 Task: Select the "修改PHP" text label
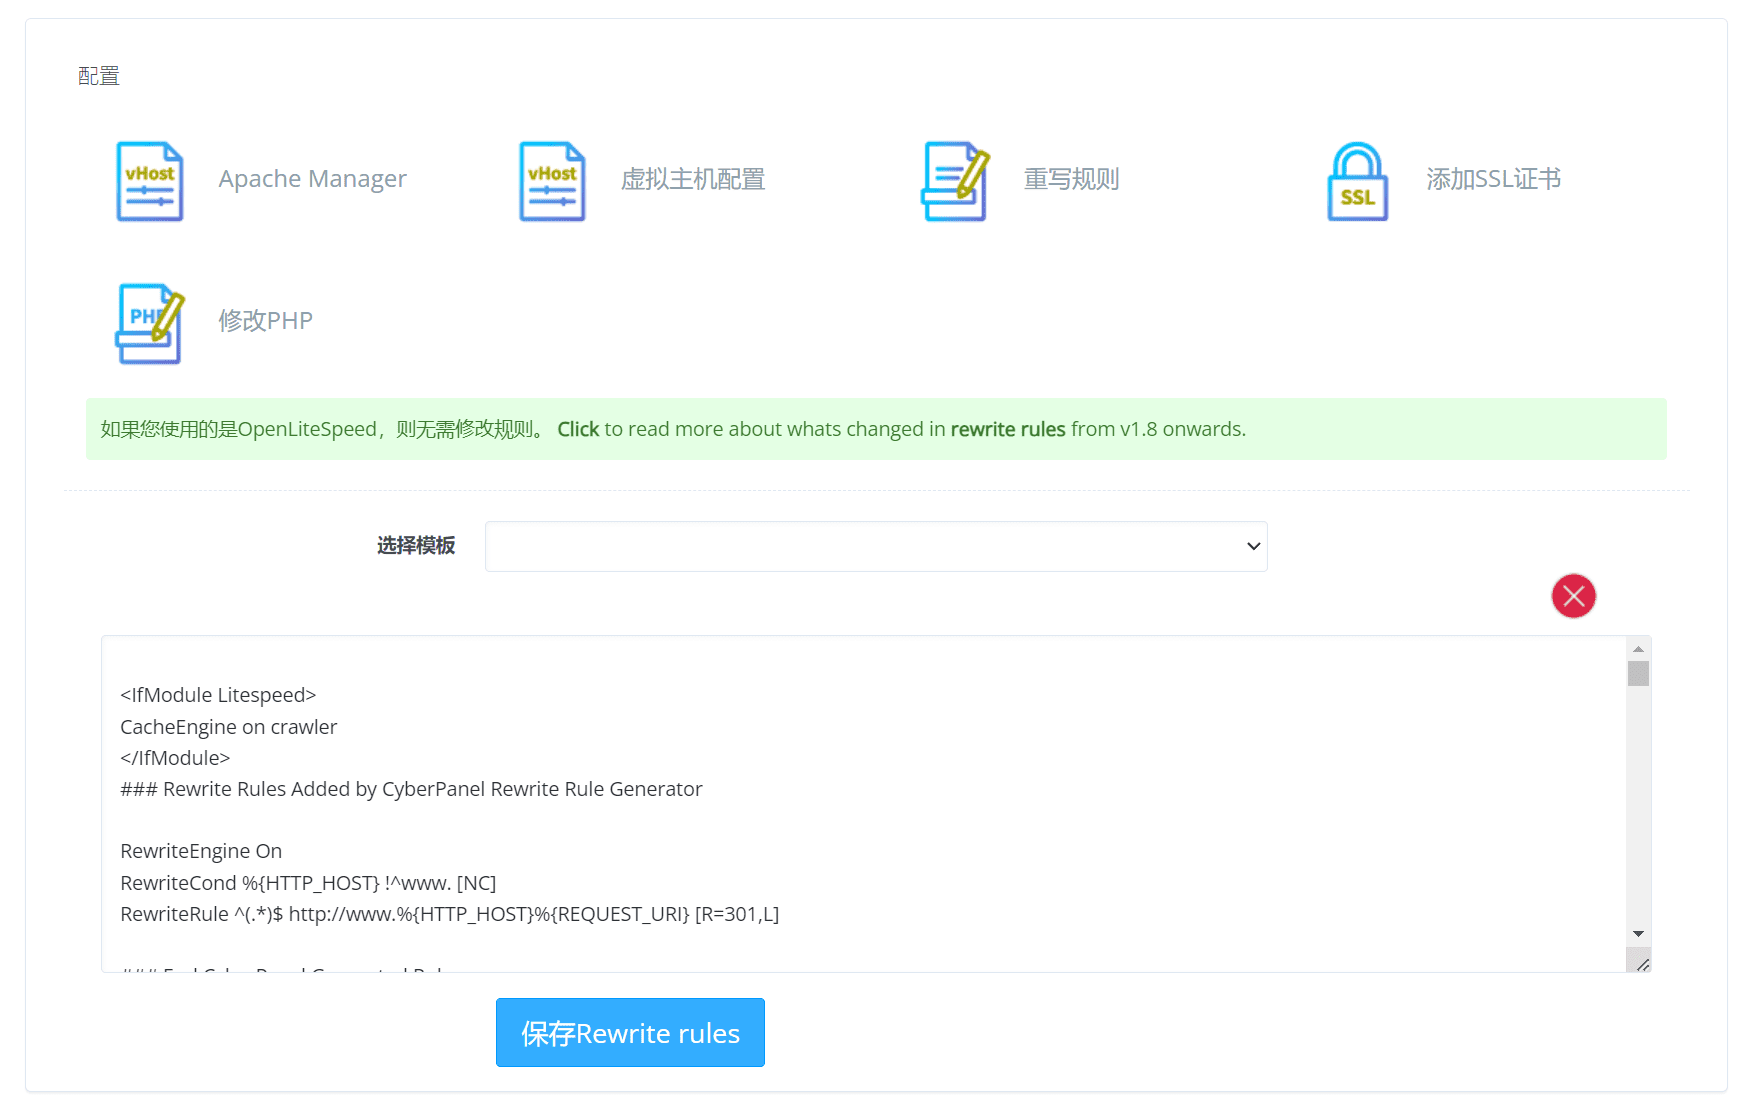[265, 320]
